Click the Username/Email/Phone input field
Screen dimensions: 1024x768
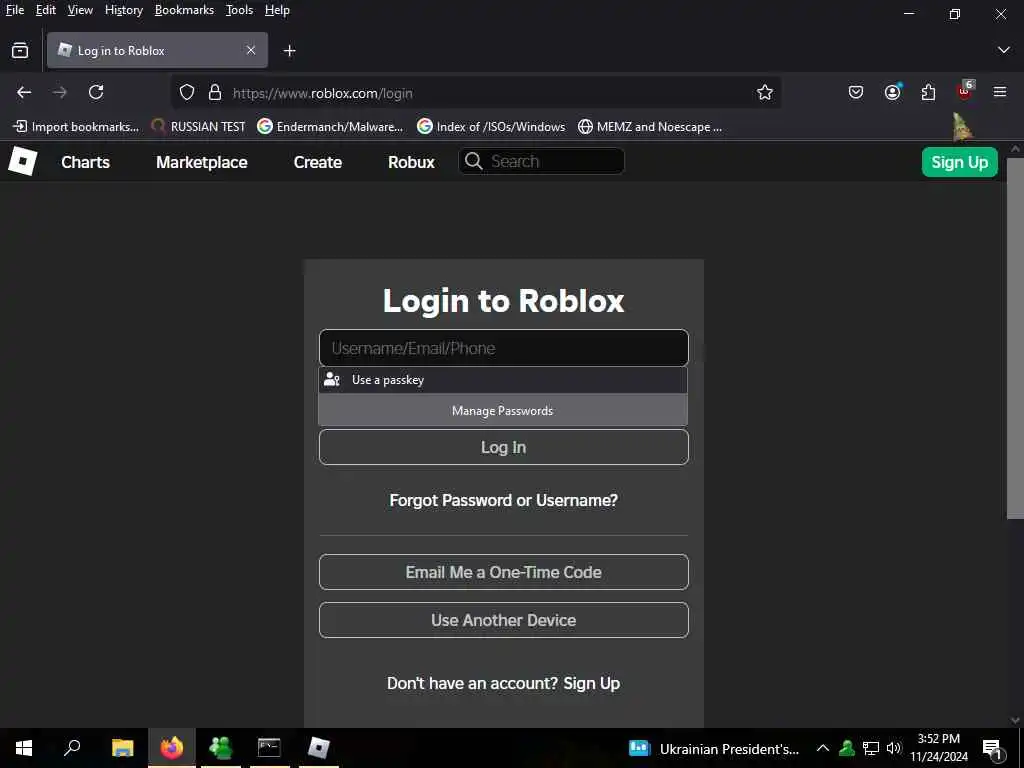point(504,348)
